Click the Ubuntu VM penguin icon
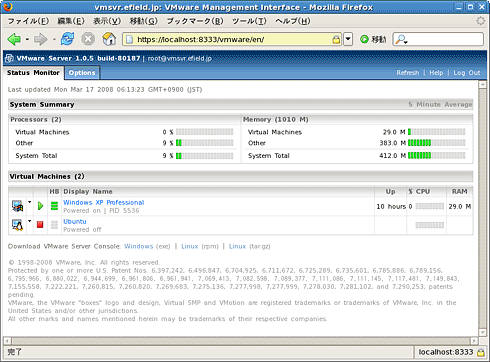Screen dimensions: 490x362 pos(17,225)
